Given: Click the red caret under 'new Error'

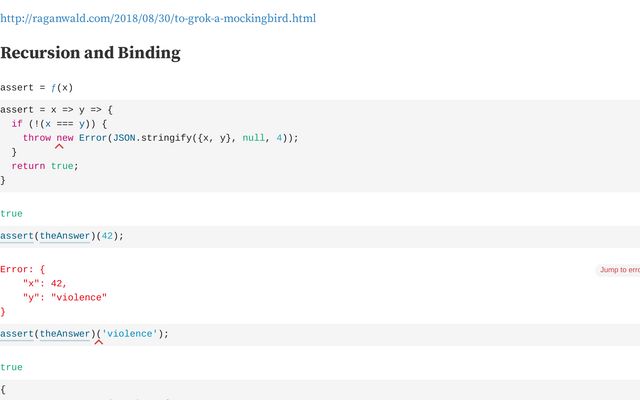Looking at the screenshot, I should coord(59,146).
